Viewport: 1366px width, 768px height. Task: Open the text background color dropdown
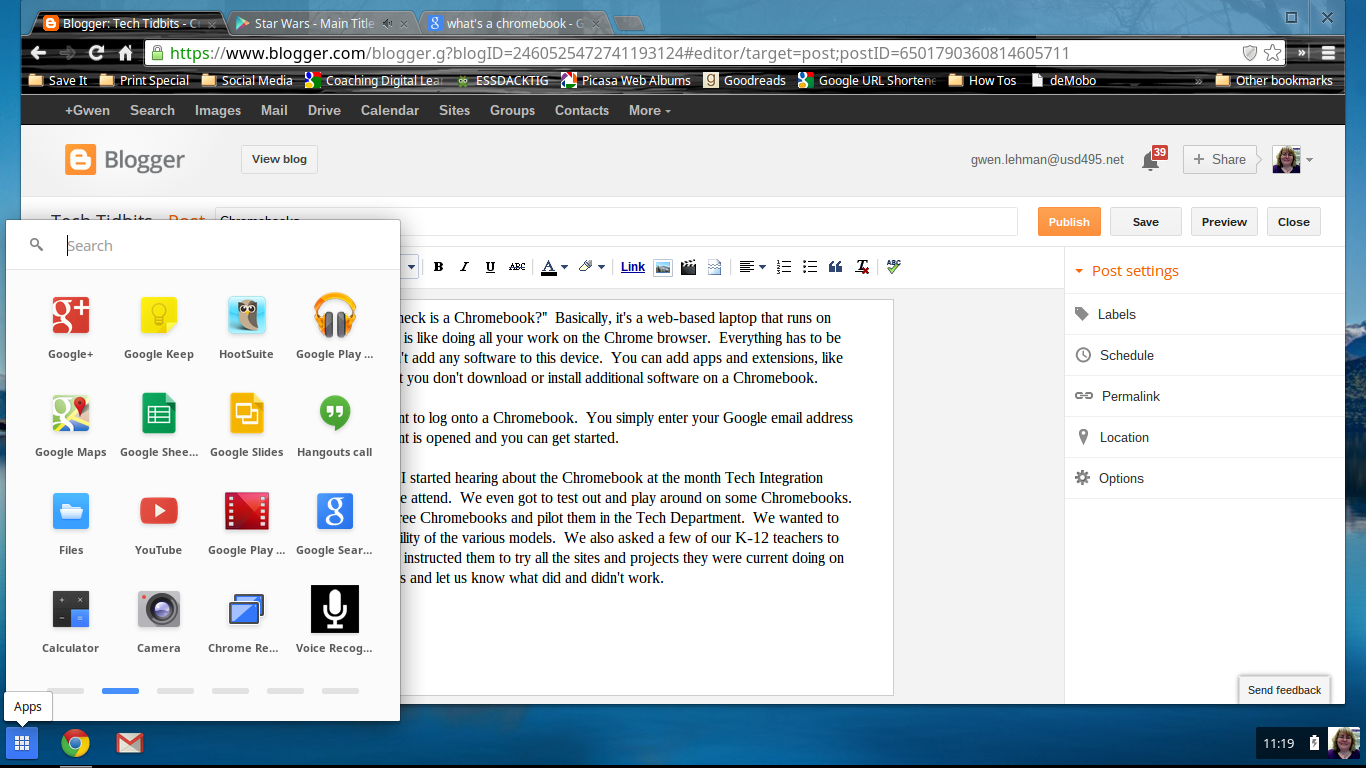point(592,267)
